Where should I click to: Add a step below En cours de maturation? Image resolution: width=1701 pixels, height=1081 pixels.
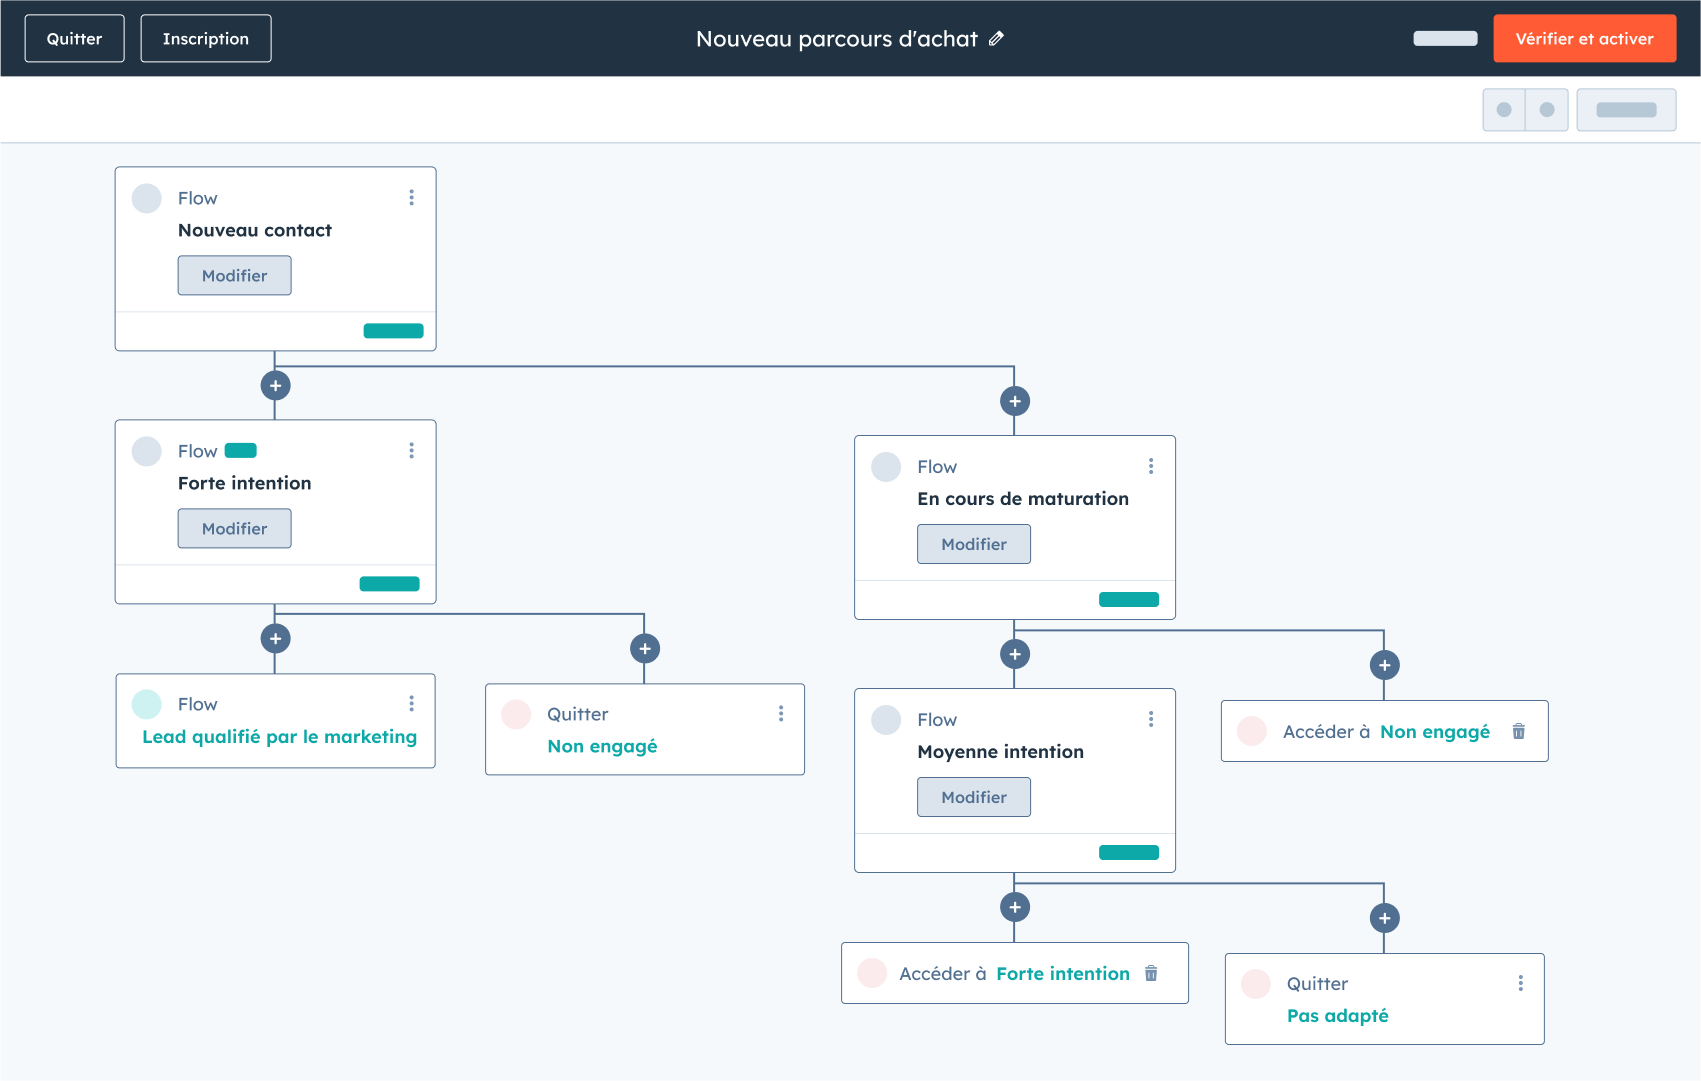tap(1015, 655)
